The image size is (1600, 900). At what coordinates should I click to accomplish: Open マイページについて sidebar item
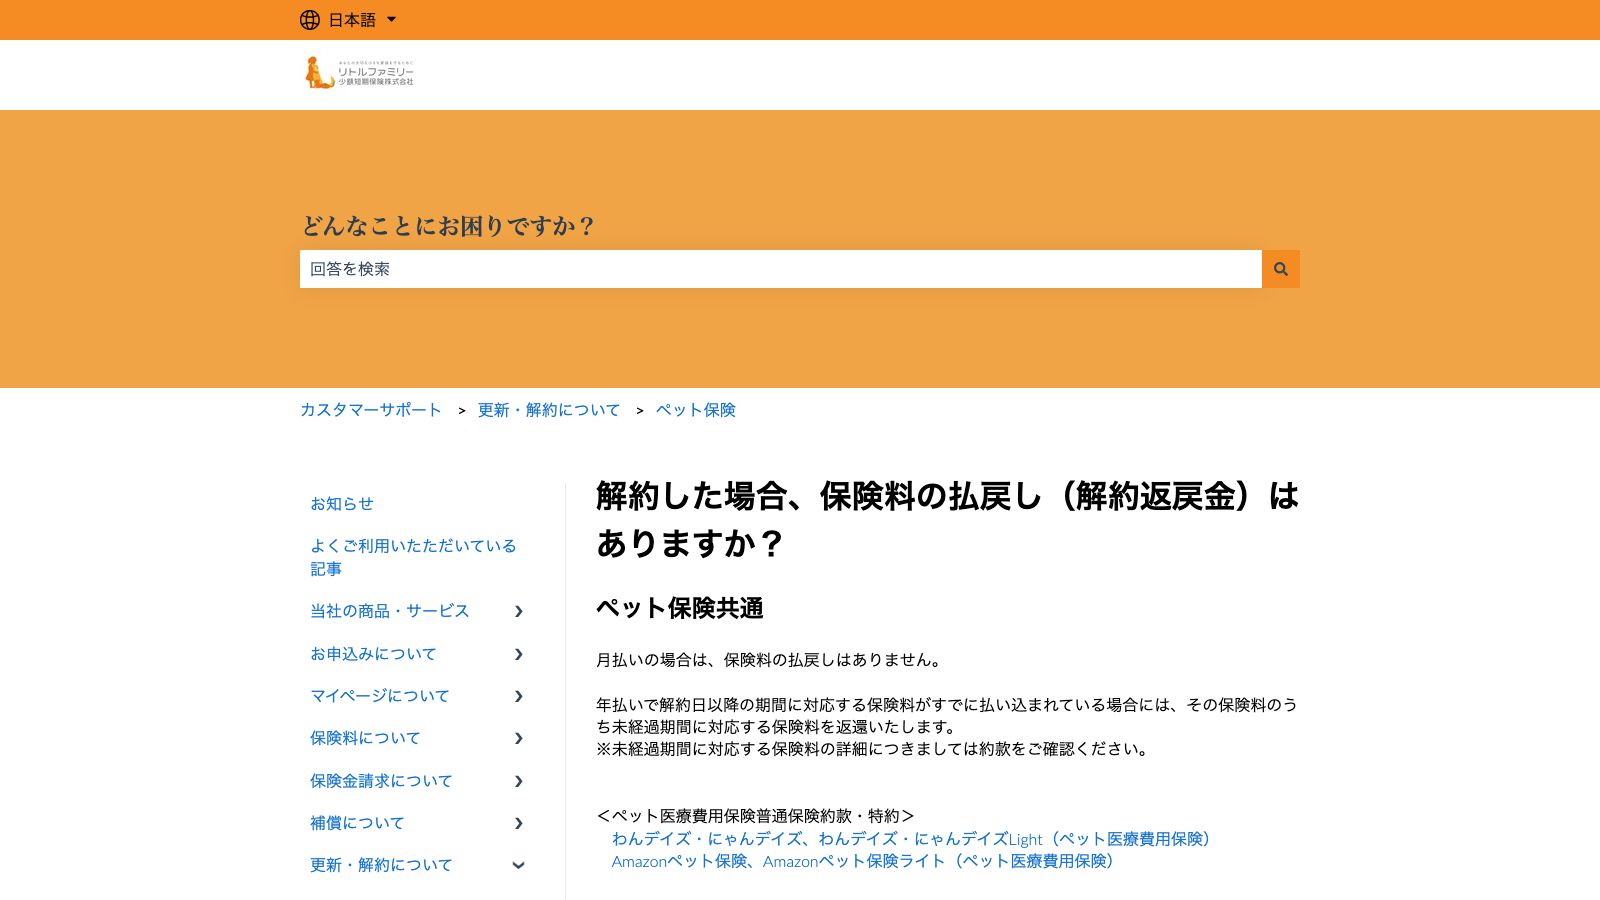[x=380, y=696]
